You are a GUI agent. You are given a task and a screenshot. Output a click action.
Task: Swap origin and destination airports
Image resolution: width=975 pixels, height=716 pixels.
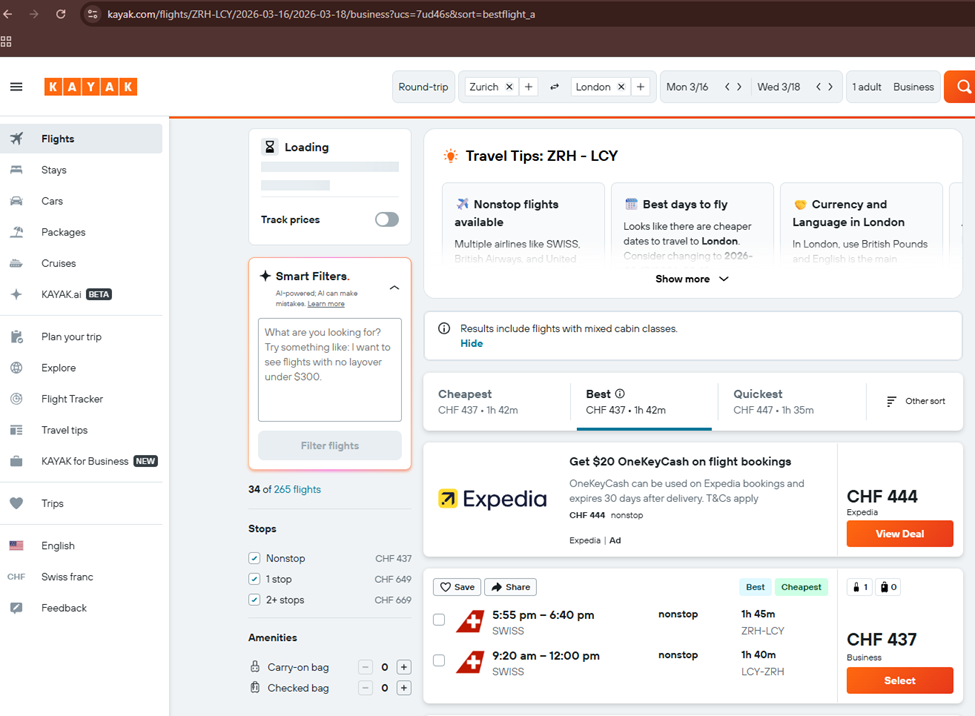(x=554, y=86)
